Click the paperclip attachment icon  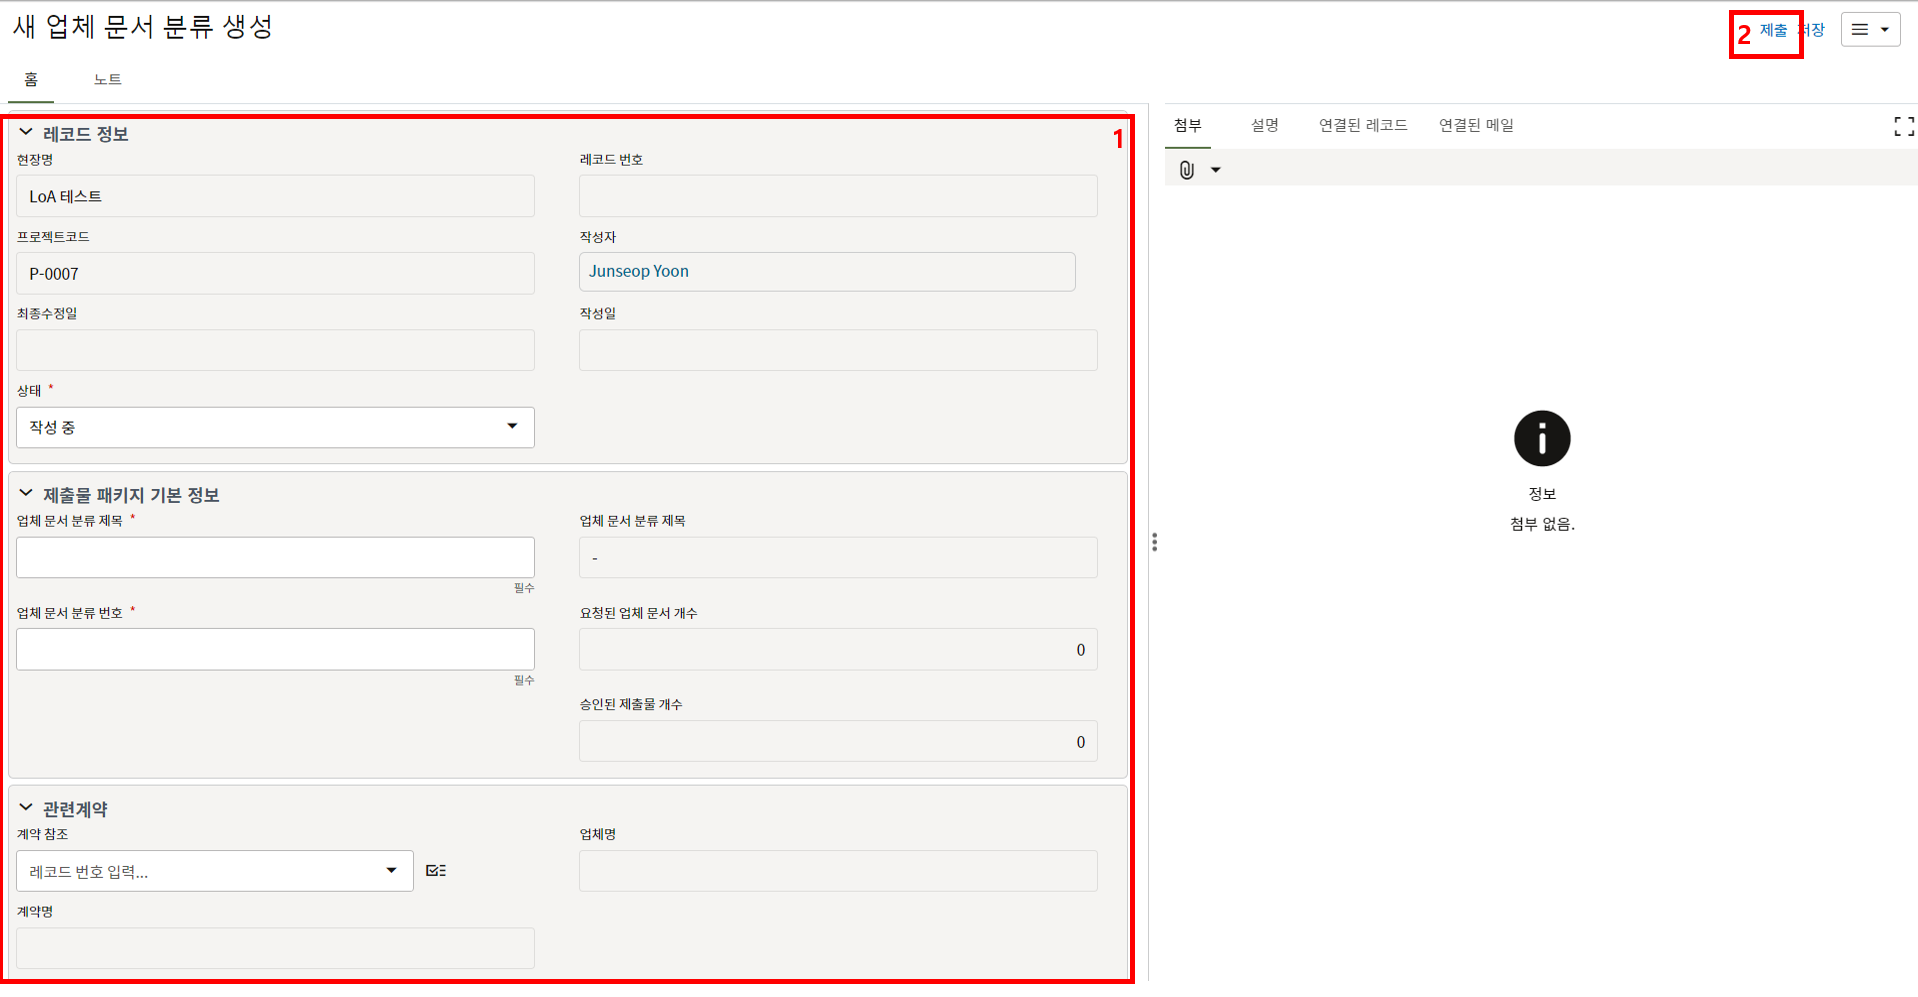1186,170
